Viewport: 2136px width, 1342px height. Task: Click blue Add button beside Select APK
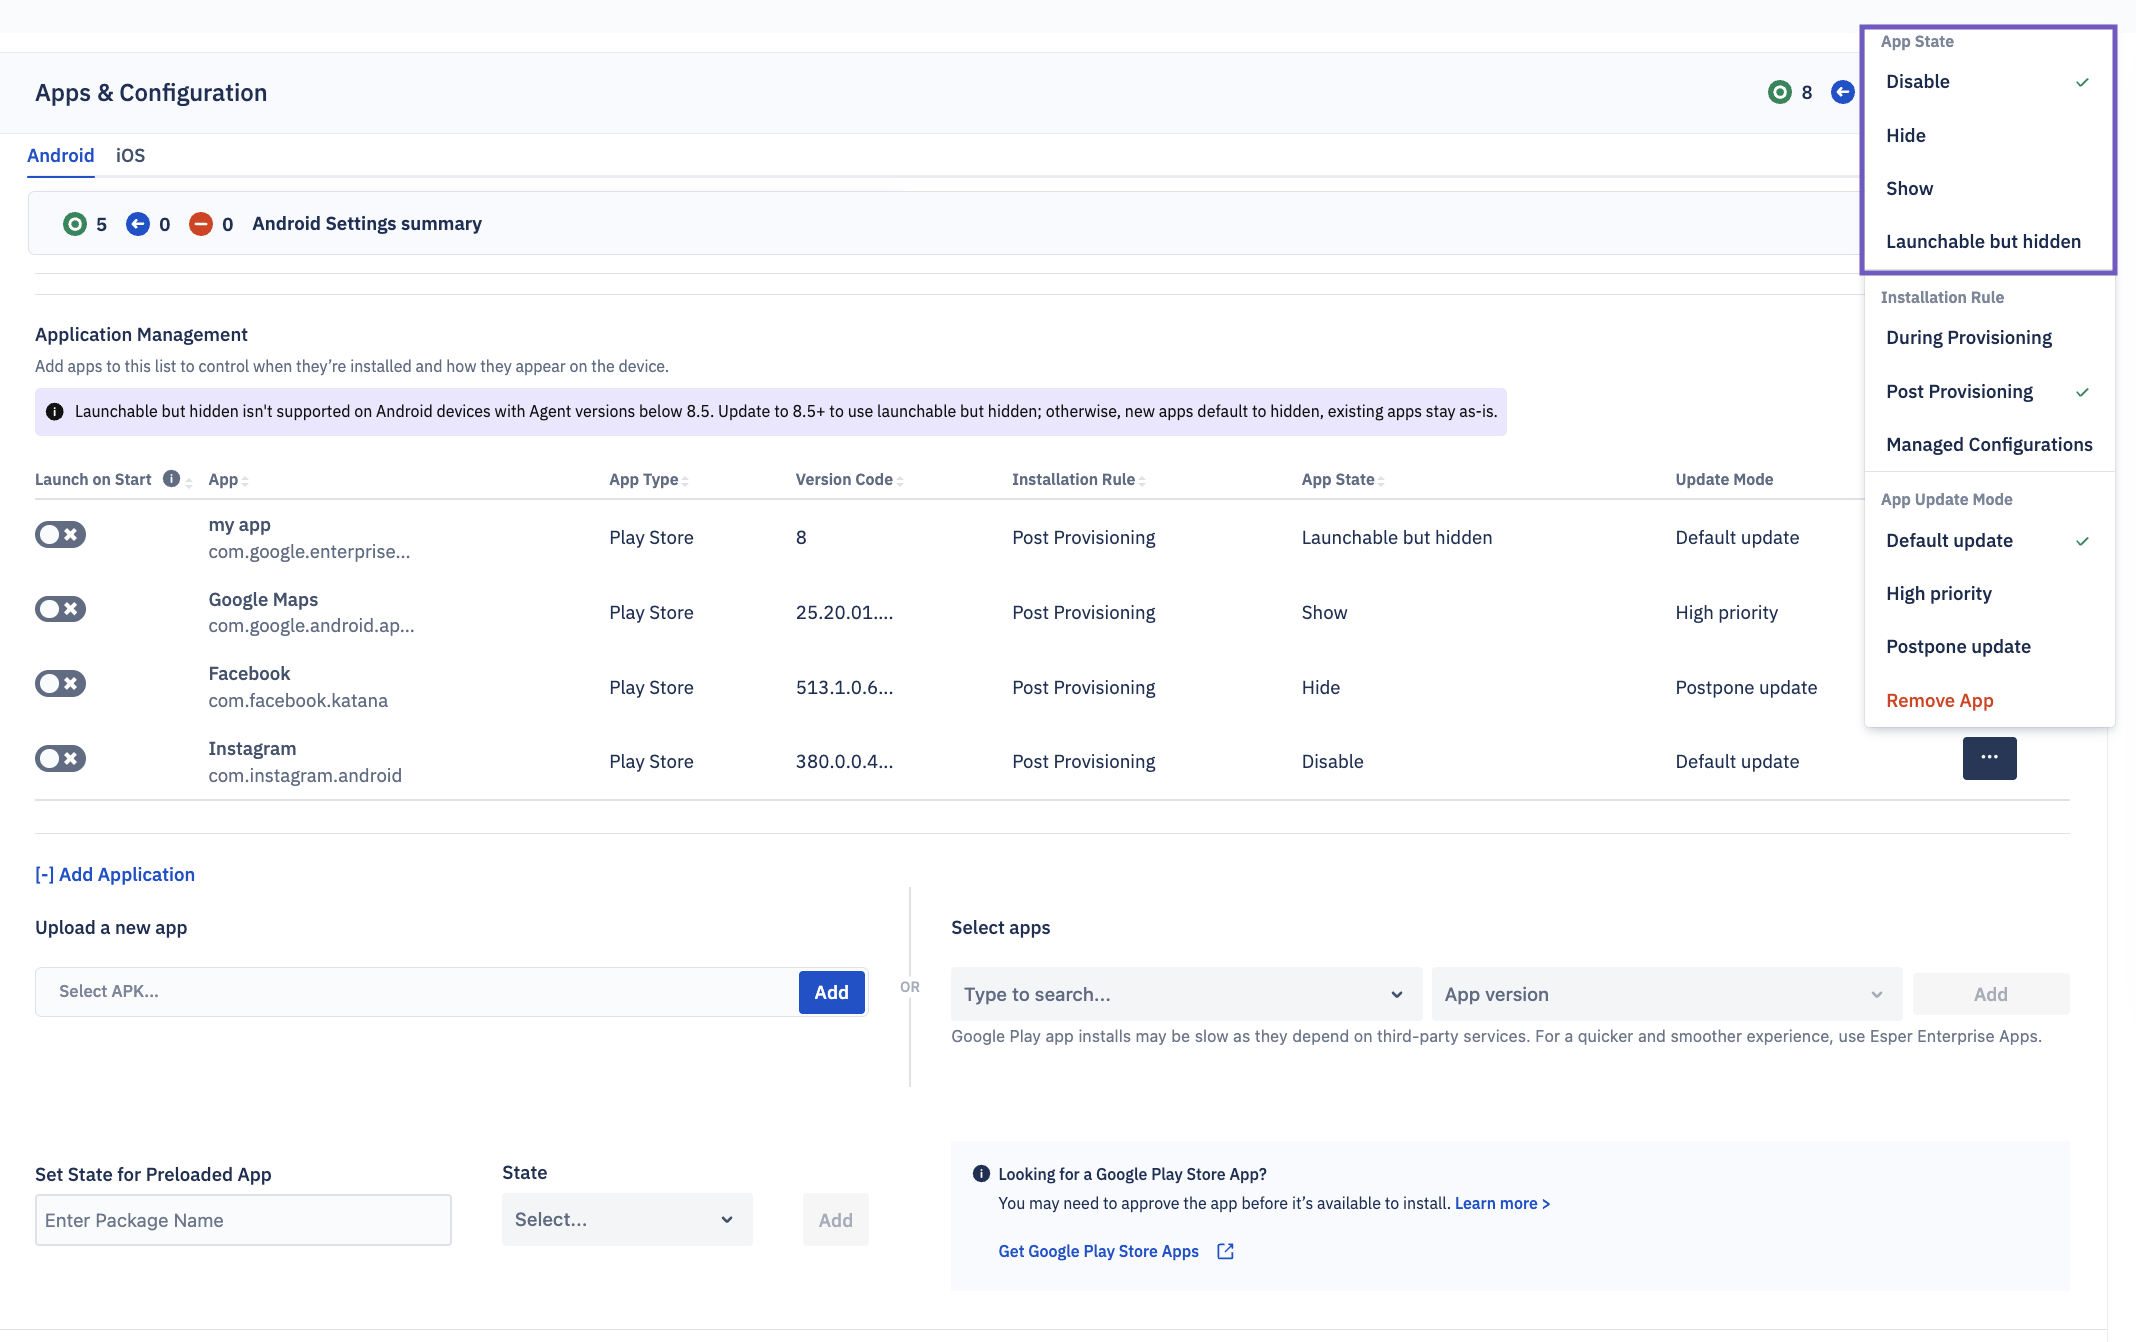(831, 992)
